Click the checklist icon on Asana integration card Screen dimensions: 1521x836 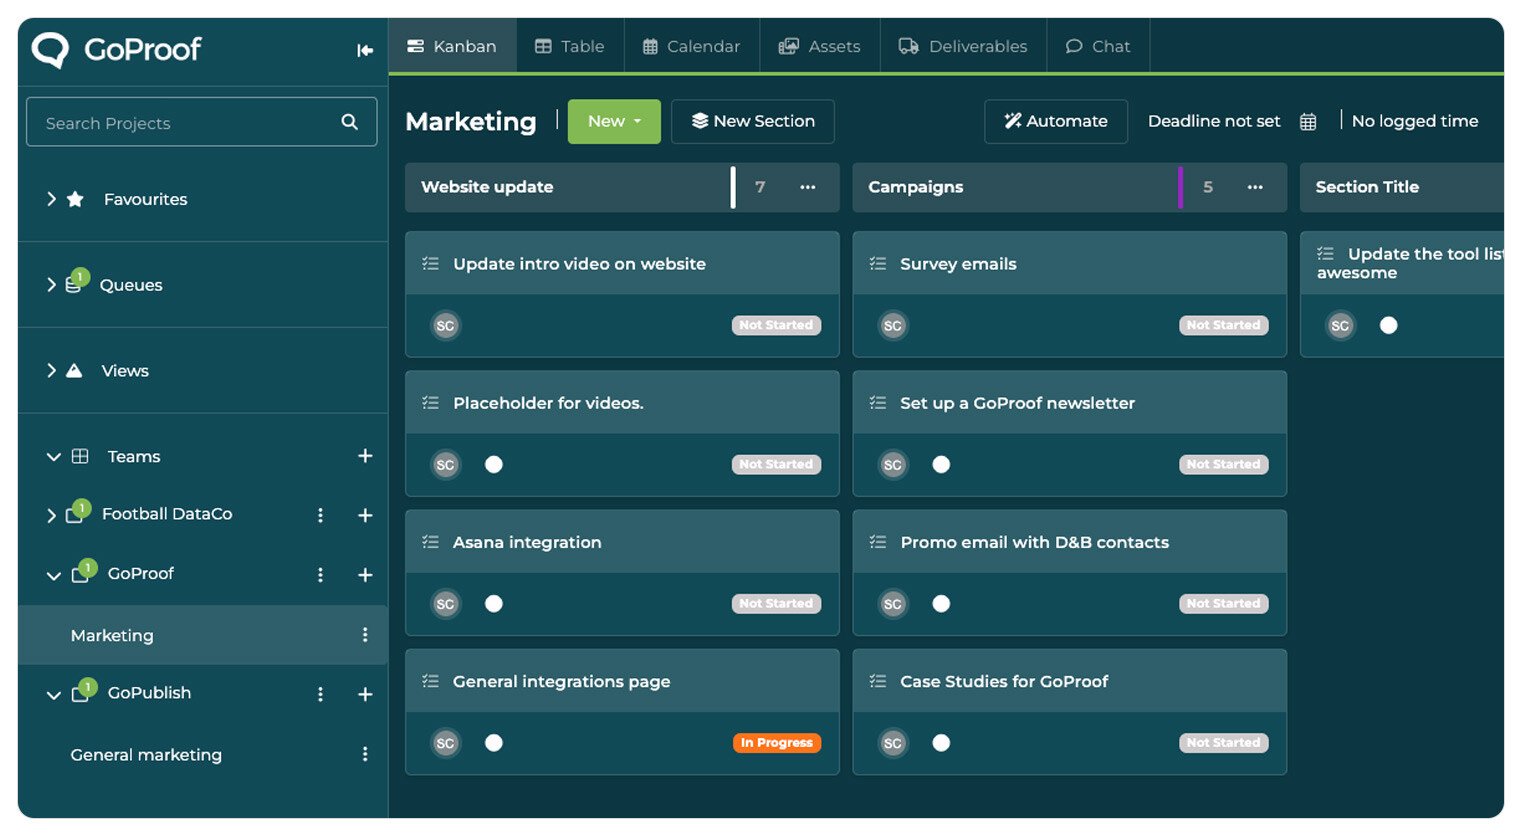[x=430, y=541]
